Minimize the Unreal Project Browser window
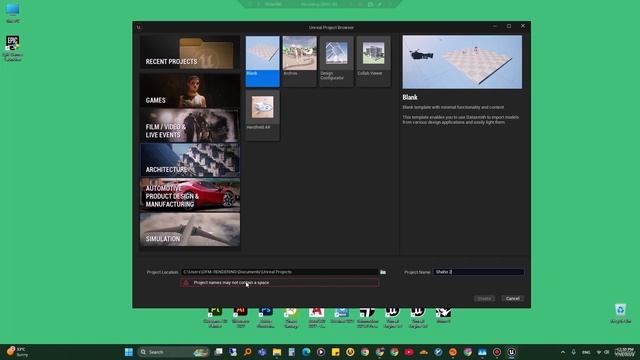The image size is (640, 360). point(495,26)
